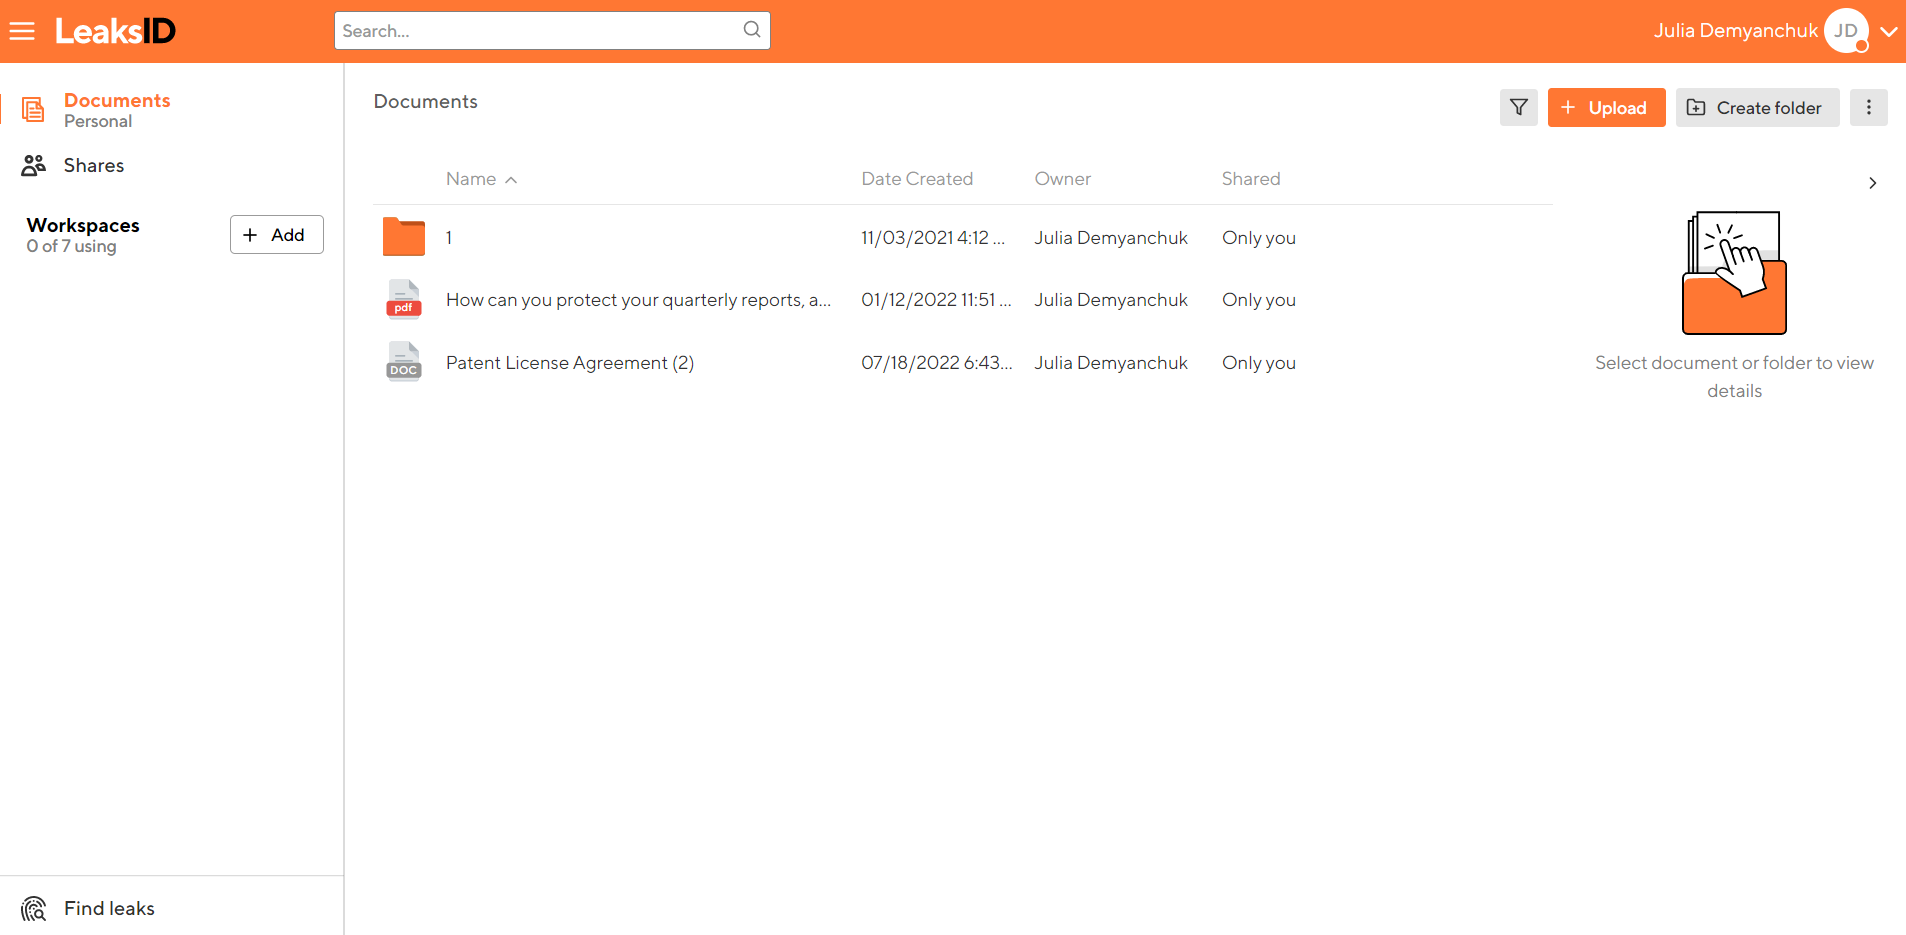
Task: Click owner Julia Demyanchuk in folder 1 row
Action: [x=1111, y=238]
